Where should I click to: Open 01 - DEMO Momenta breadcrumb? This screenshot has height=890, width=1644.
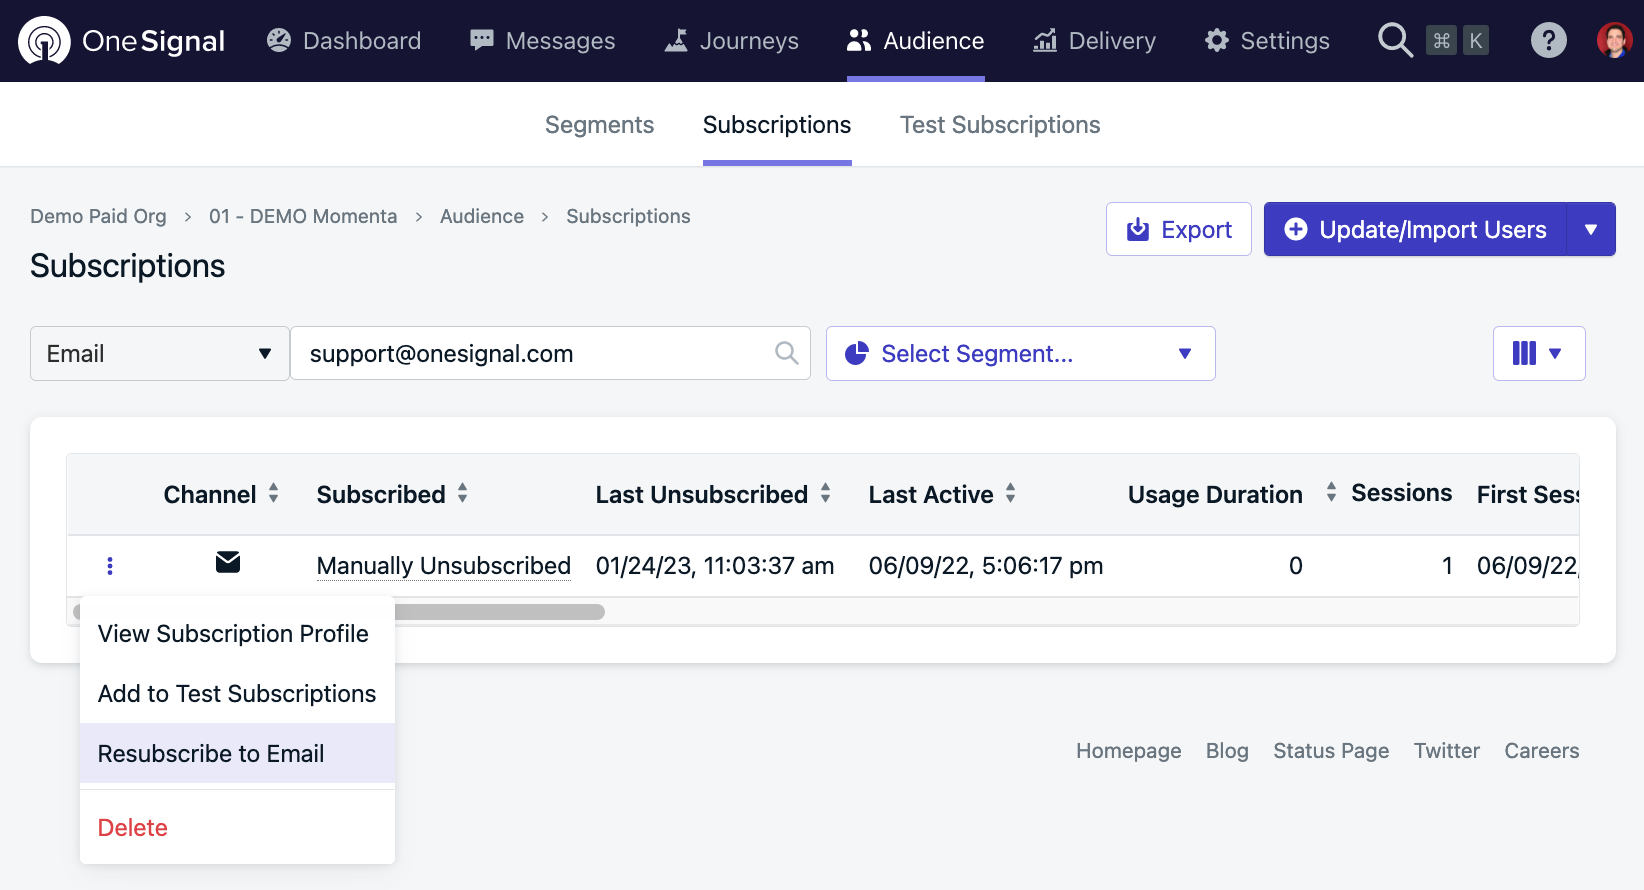(303, 216)
